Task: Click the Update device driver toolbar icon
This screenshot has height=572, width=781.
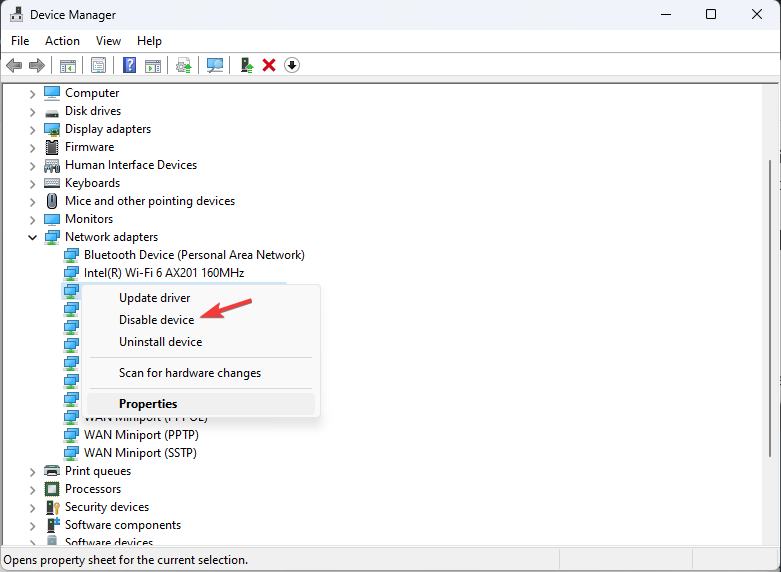Action: tap(184, 65)
